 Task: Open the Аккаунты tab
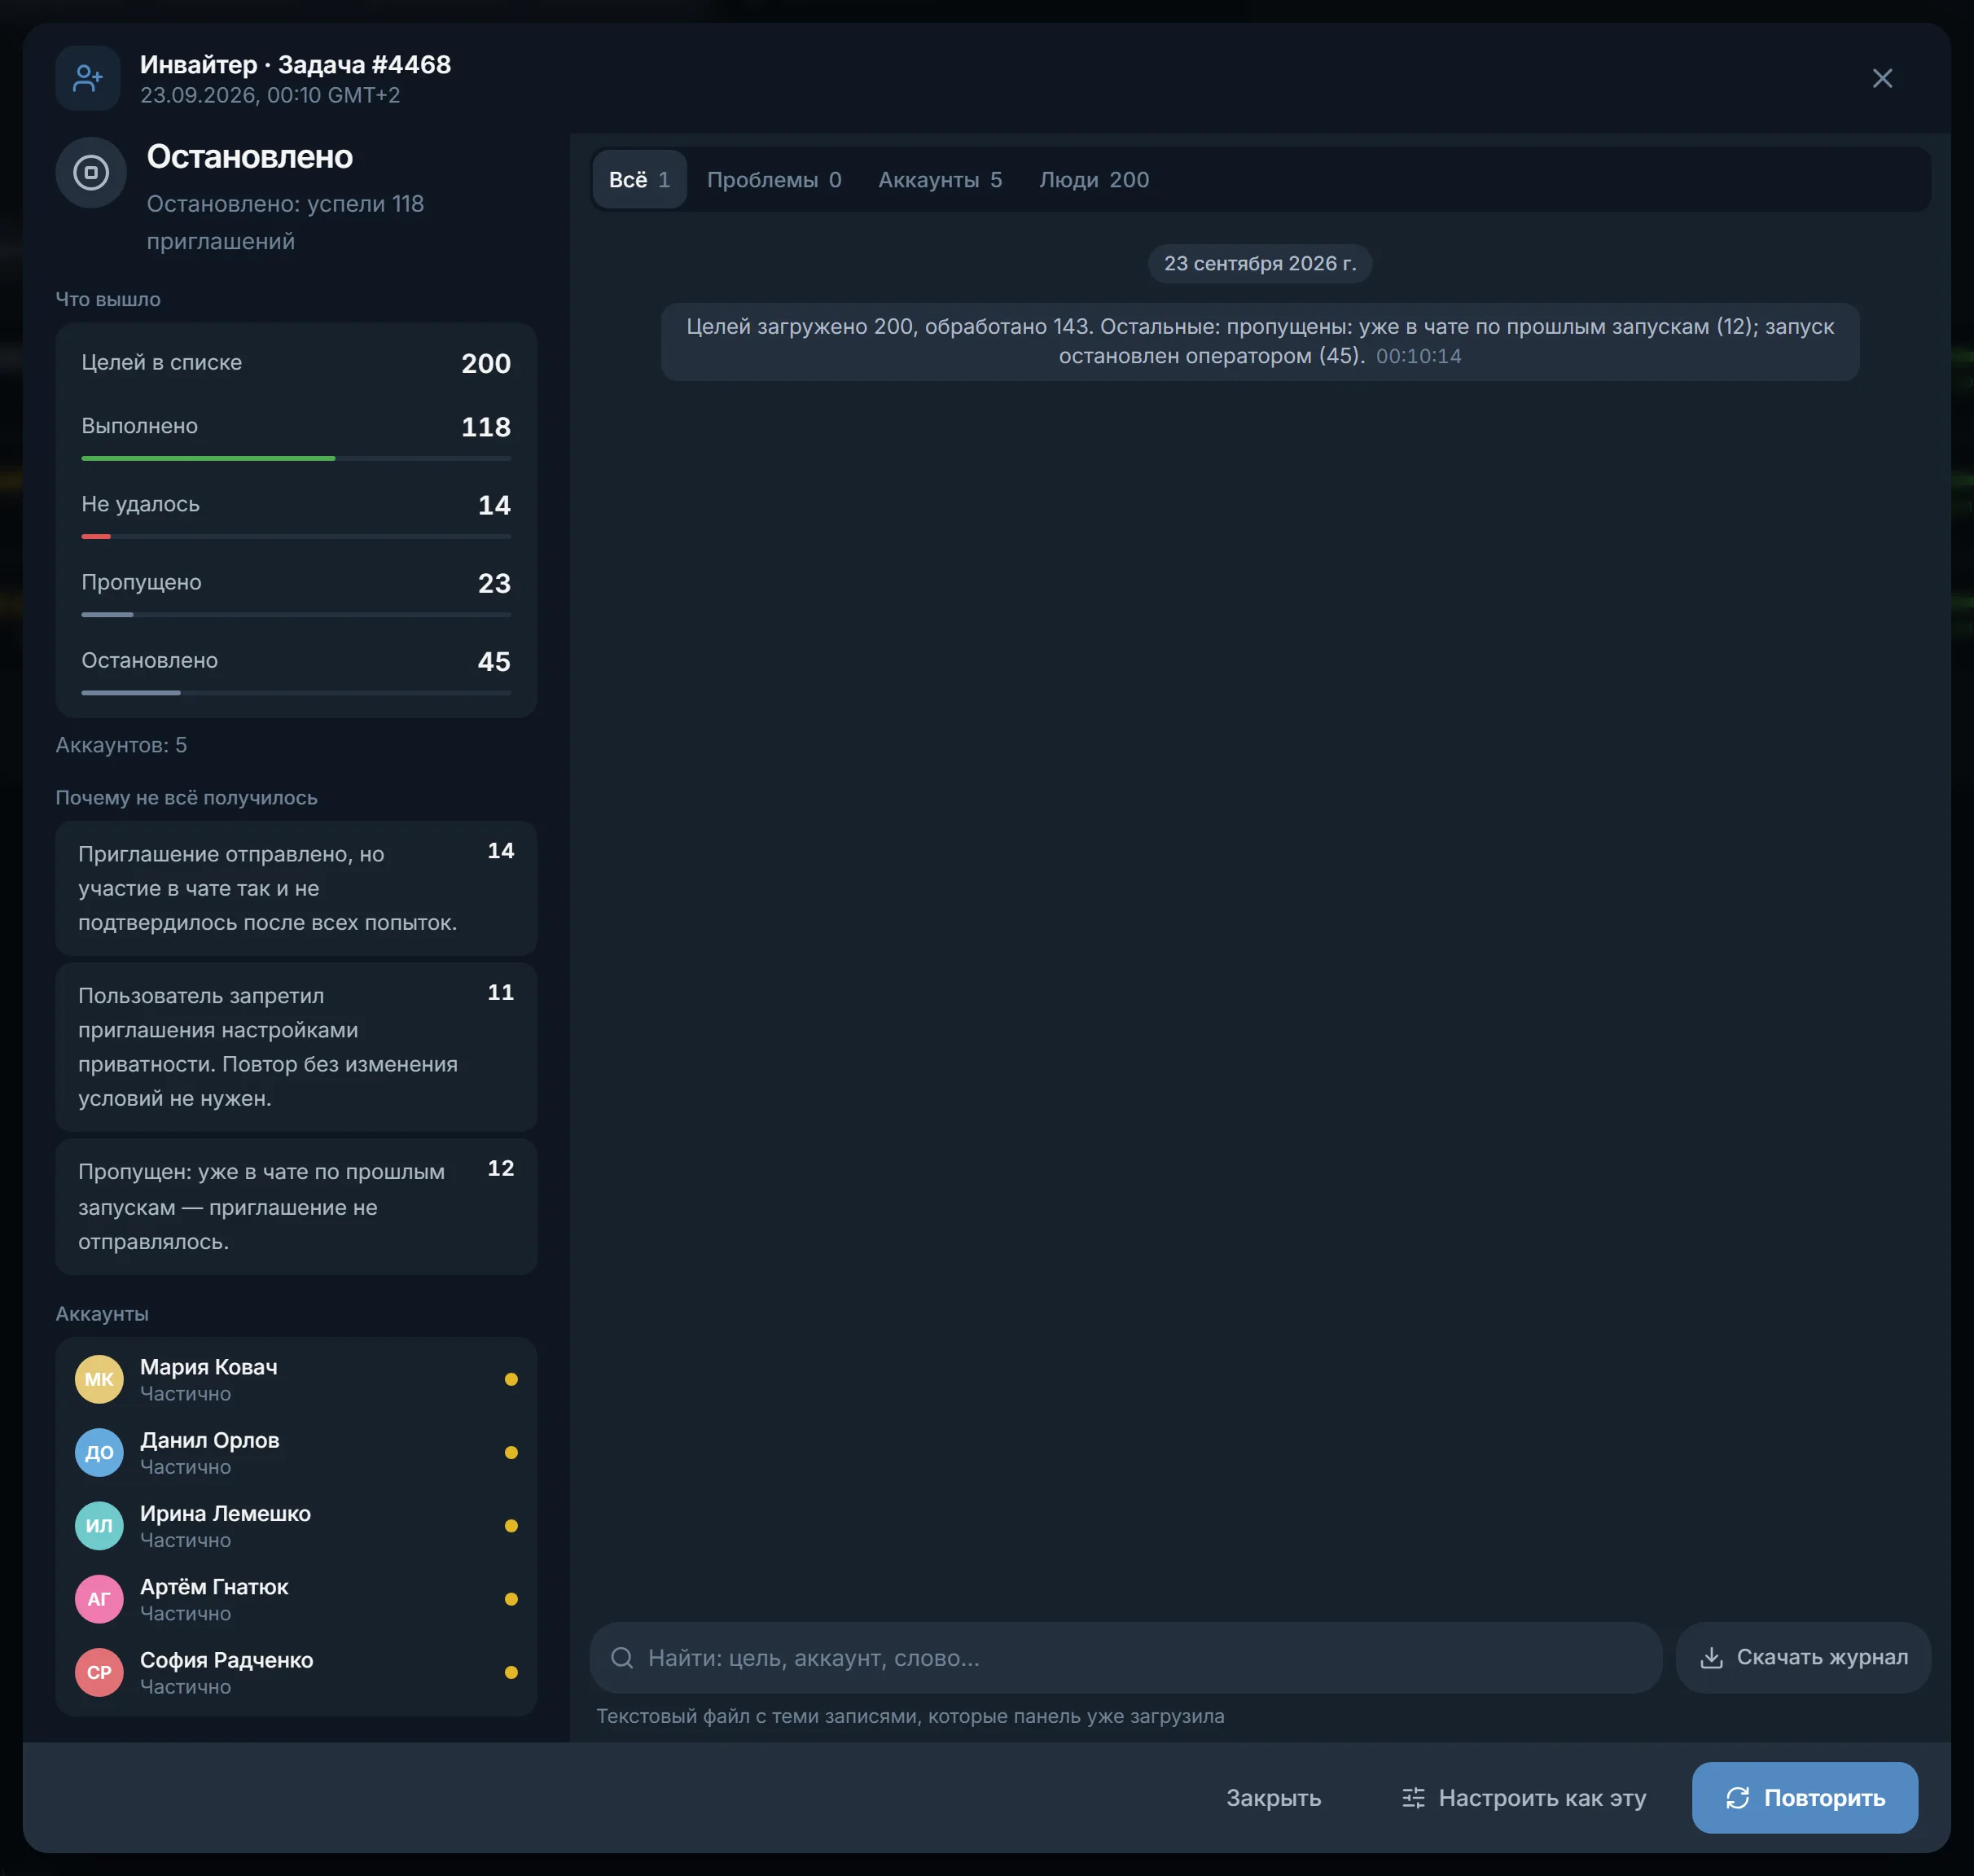coord(940,179)
